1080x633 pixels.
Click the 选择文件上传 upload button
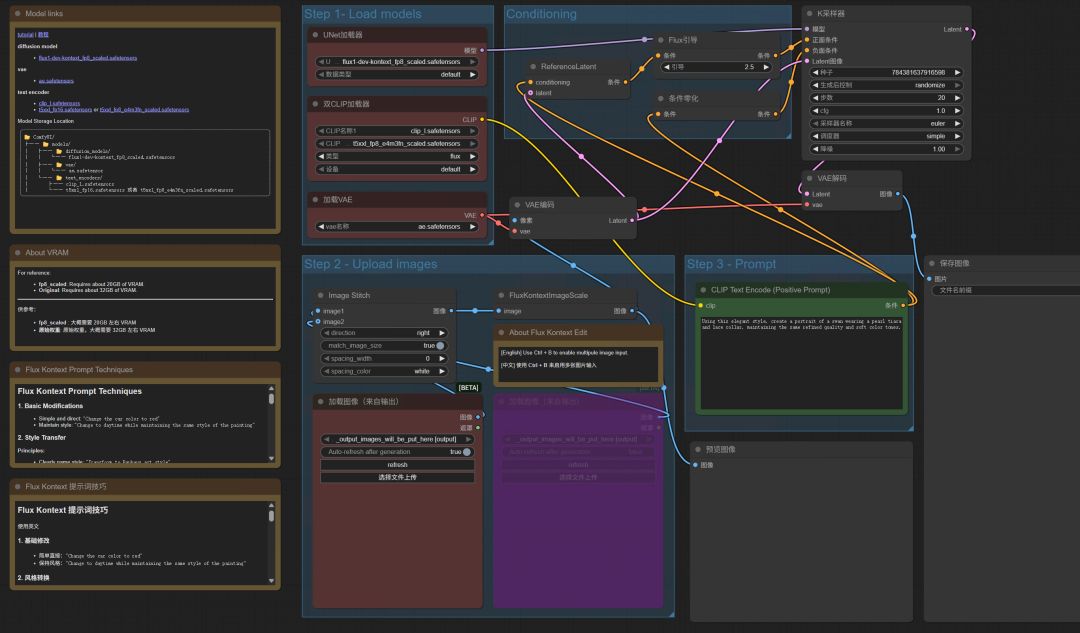tap(397, 478)
